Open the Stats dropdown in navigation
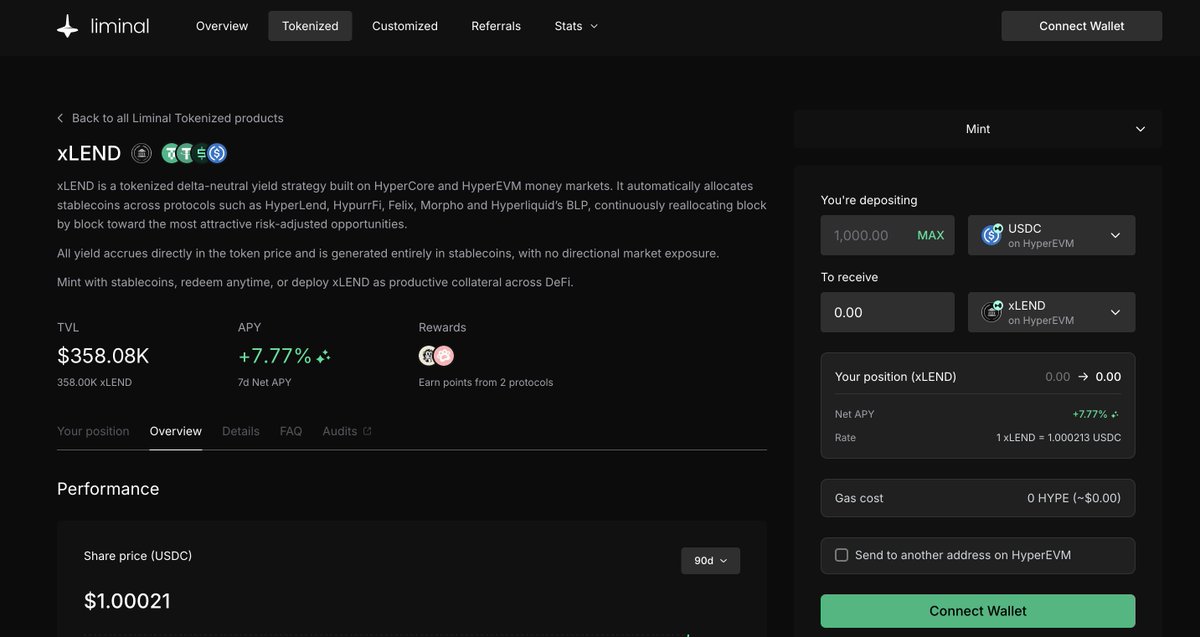The width and height of the screenshot is (1200, 637). [x=576, y=26]
